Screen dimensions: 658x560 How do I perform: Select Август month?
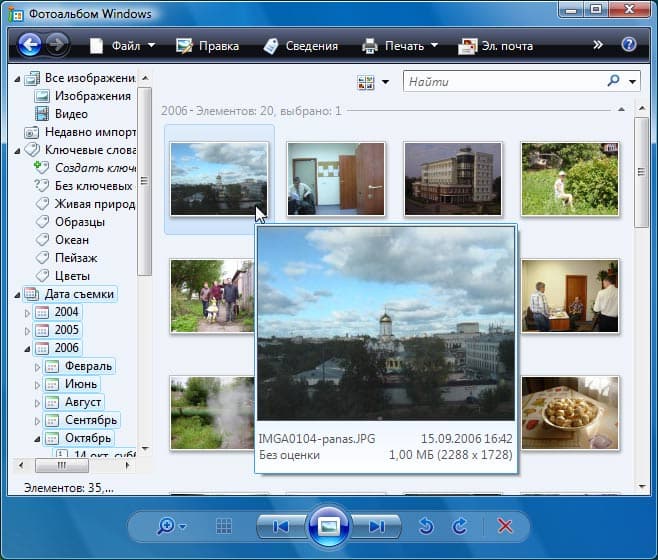(x=83, y=402)
